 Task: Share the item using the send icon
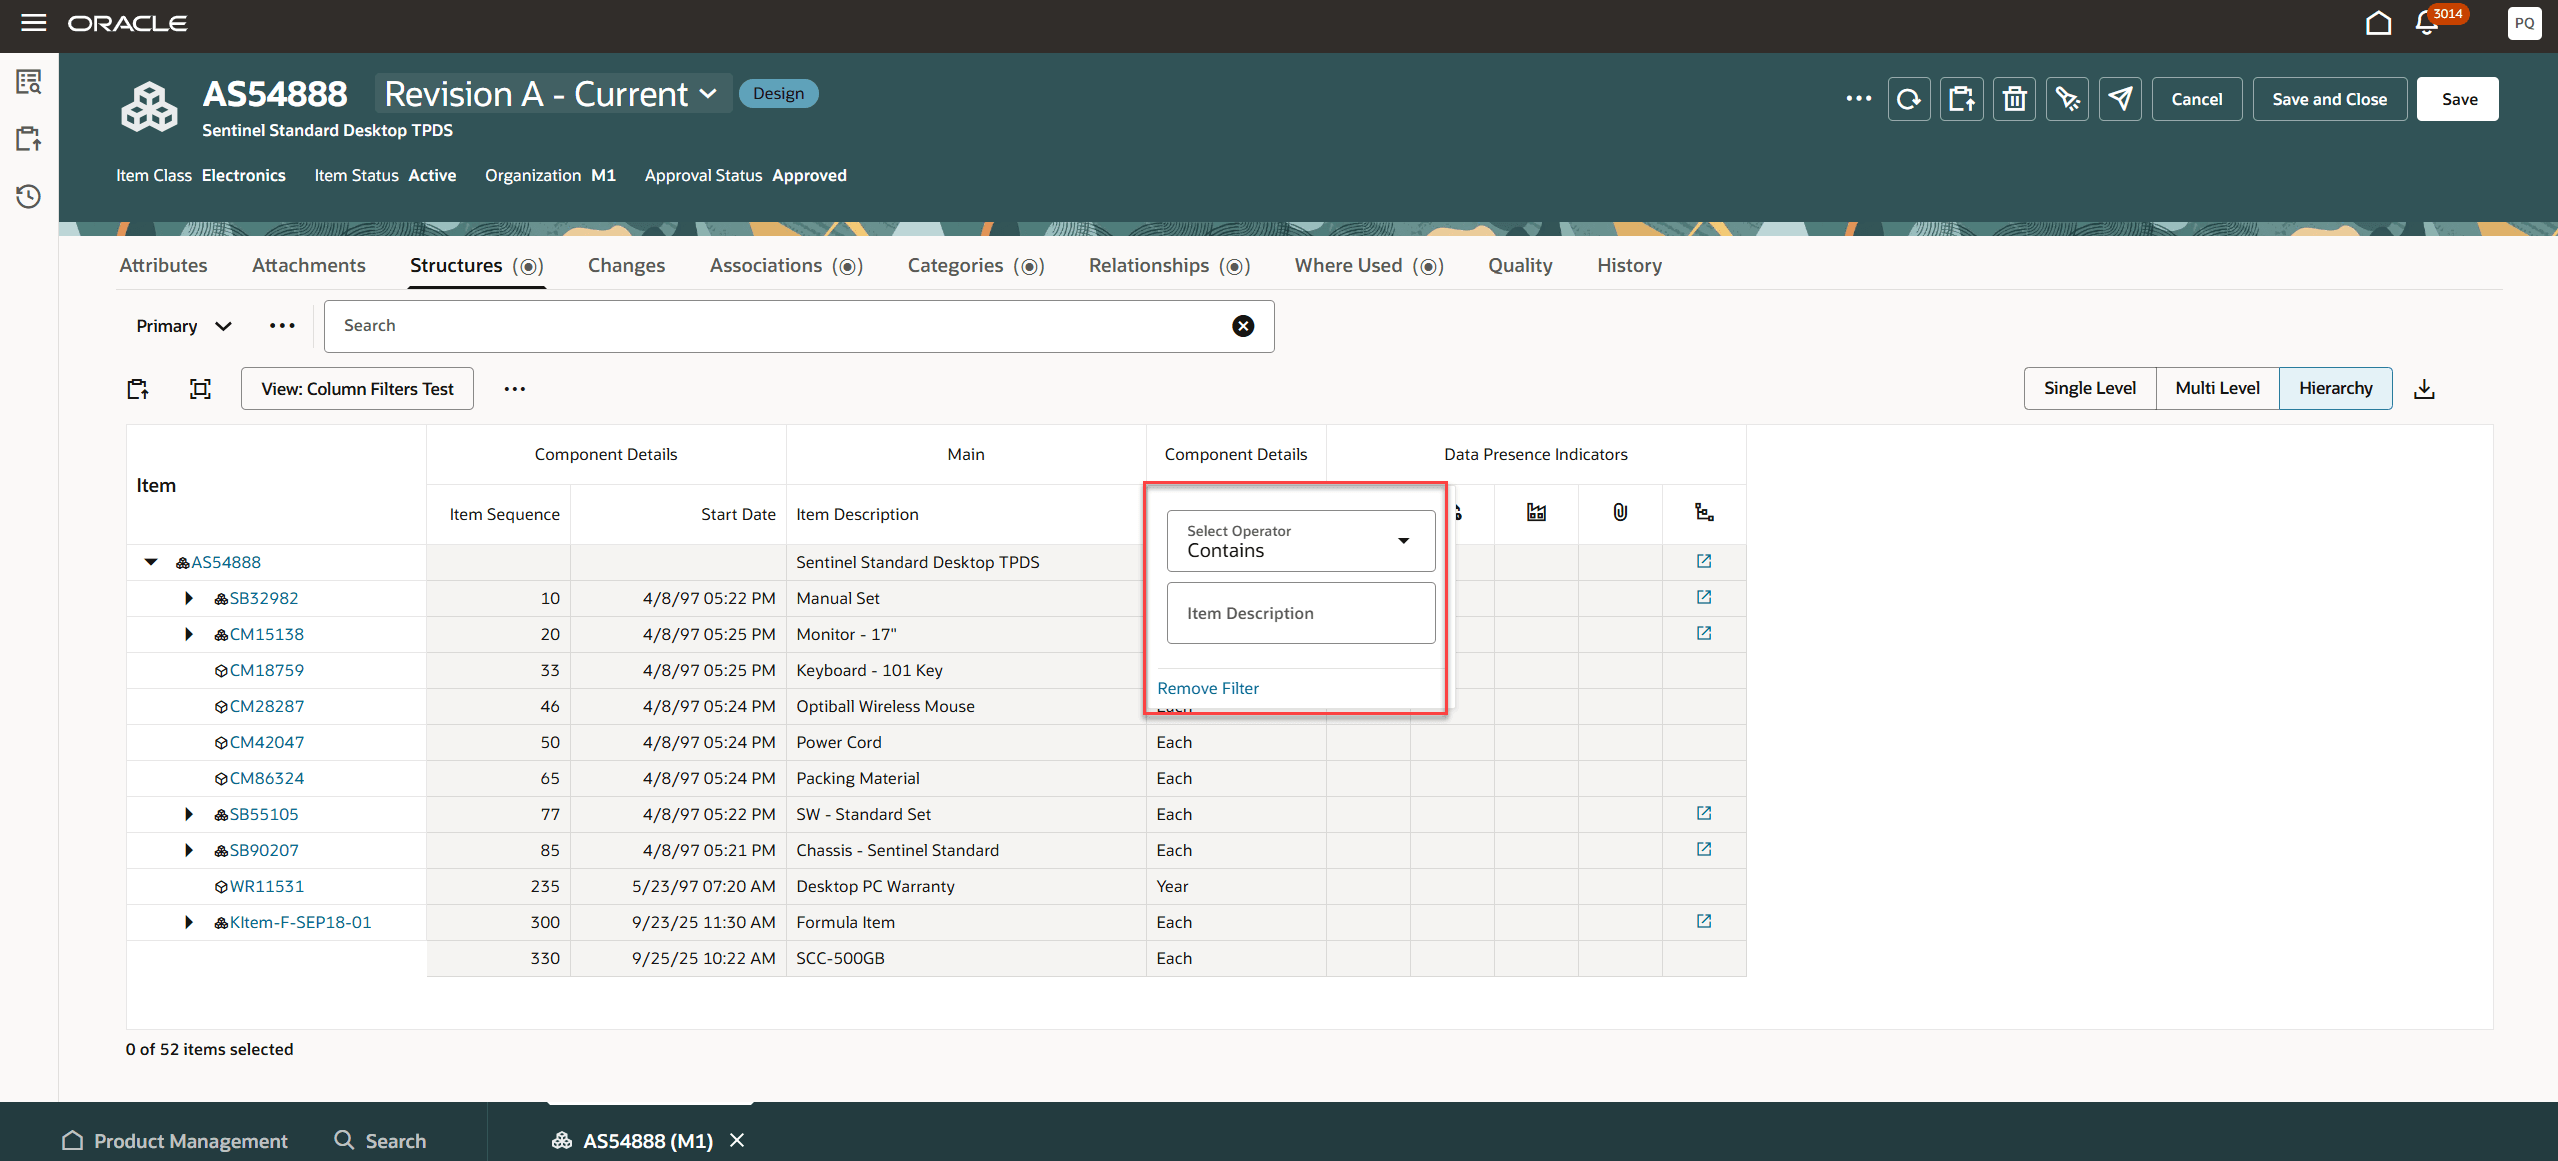tap(2120, 98)
